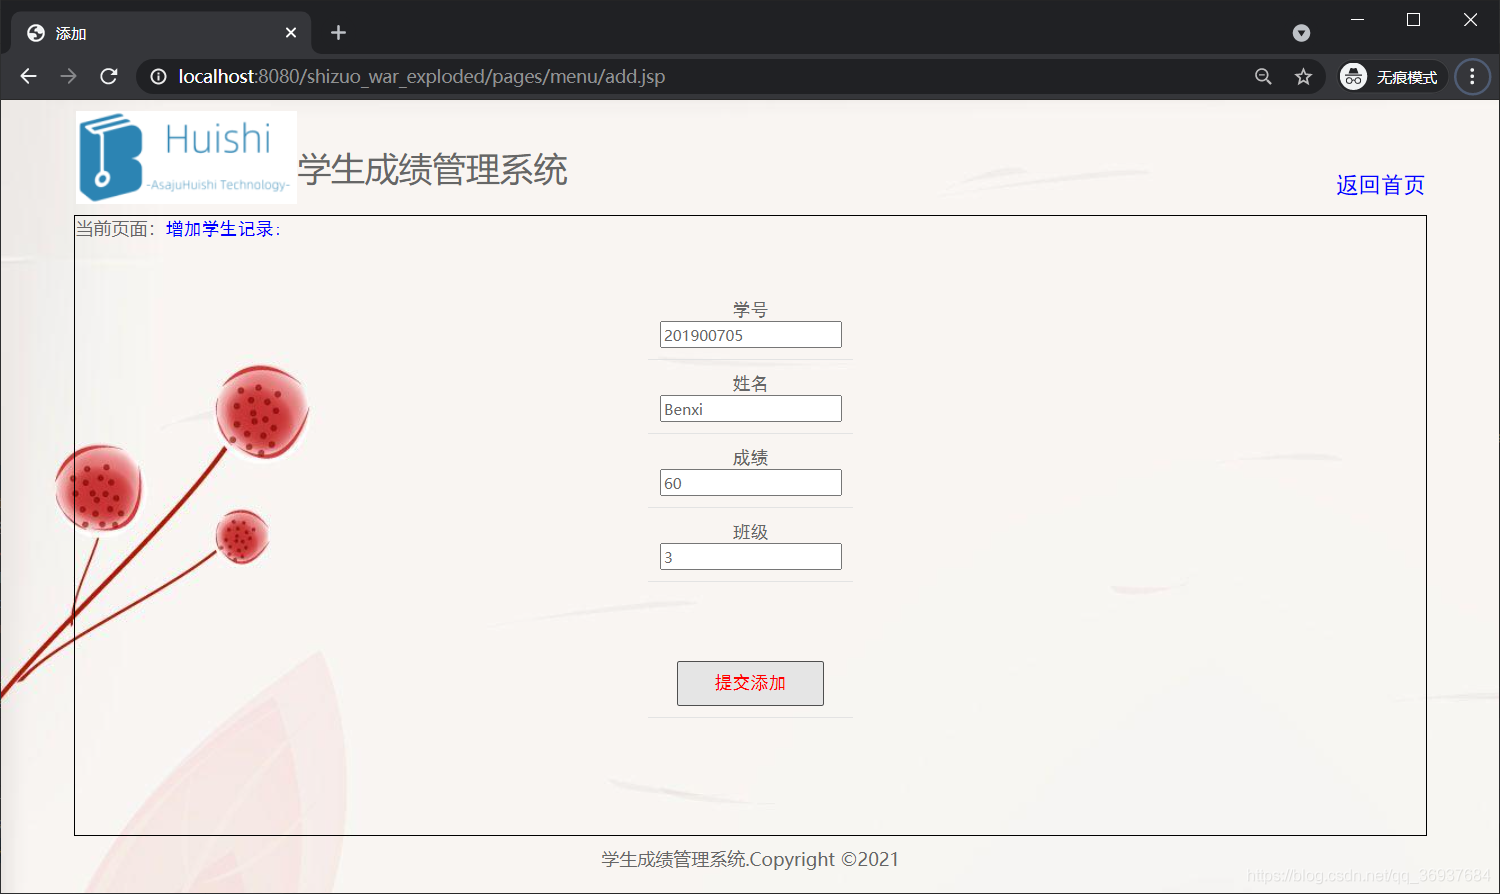Screen dimensions: 1500x894
Task: Click the Huishi logo image
Action: pos(186,157)
